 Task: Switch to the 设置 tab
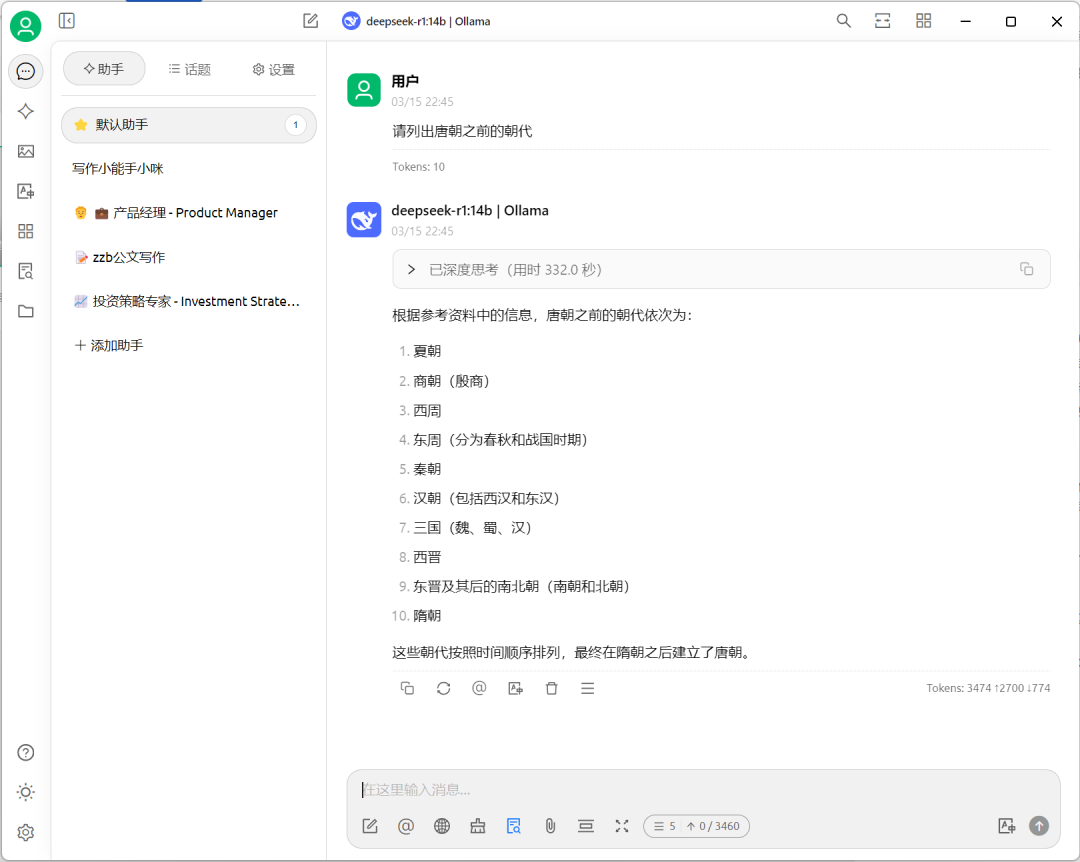272,69
